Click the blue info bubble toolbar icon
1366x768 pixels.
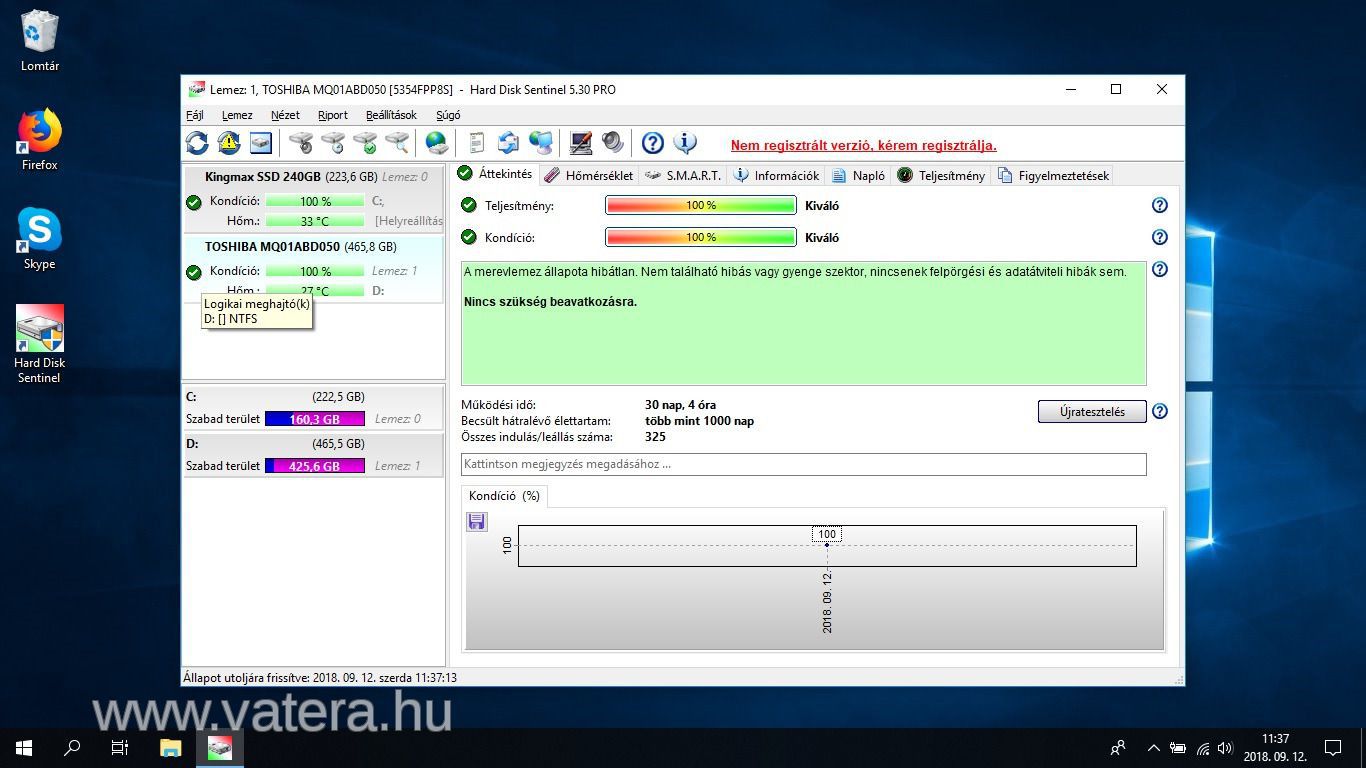(685, 143)
